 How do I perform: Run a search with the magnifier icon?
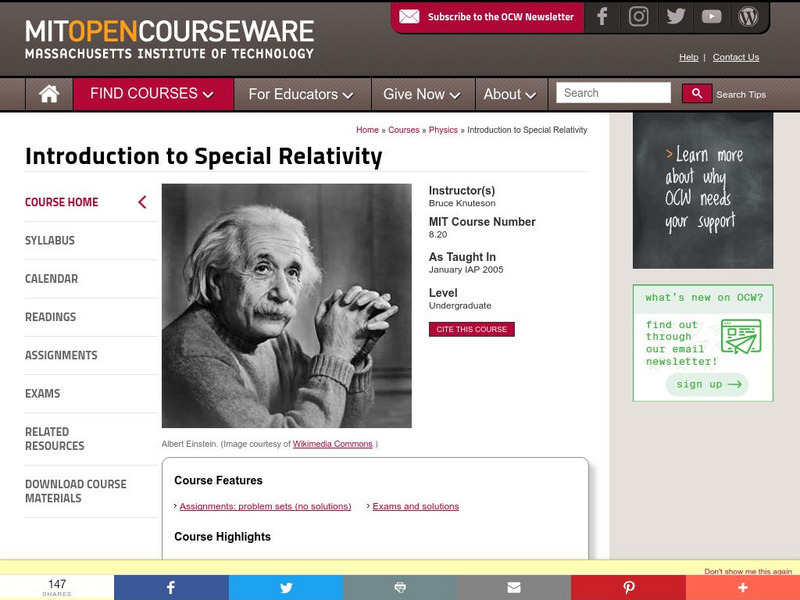(697, 92)
